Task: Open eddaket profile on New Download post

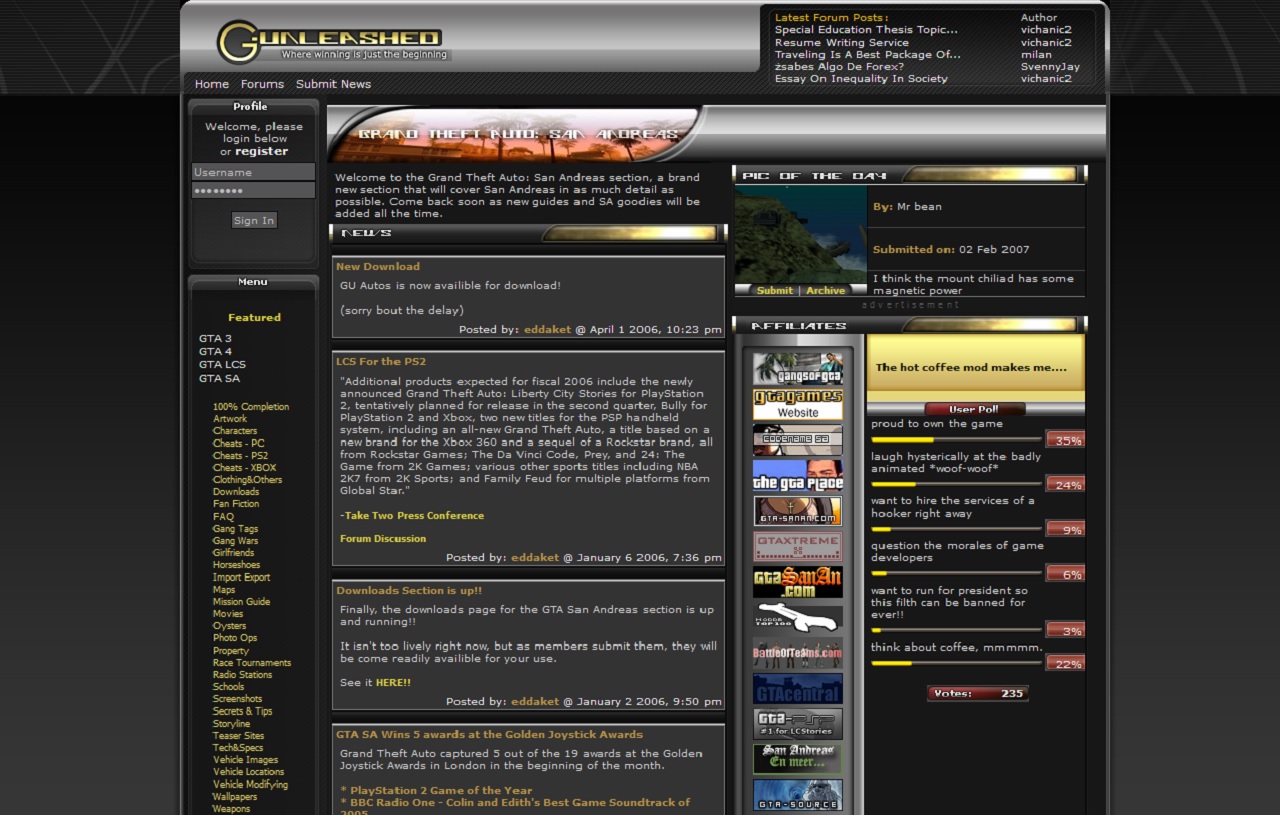Action: pos(547,330)
